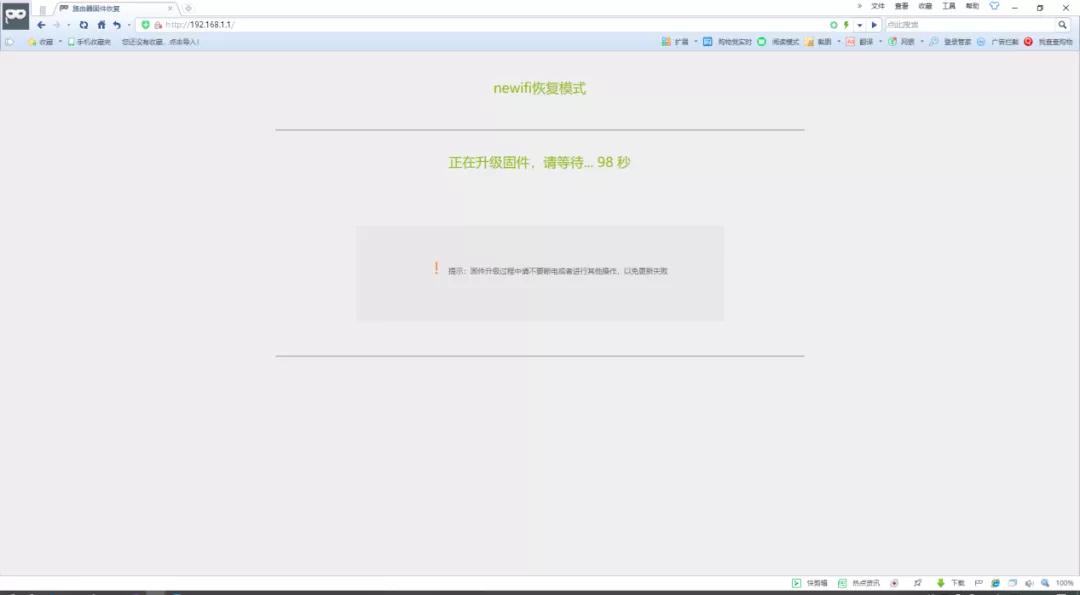The height and width of the screenshot is (595, 1080).
Task: Reload the page with the refresh icon
Action: coord(83,25)
